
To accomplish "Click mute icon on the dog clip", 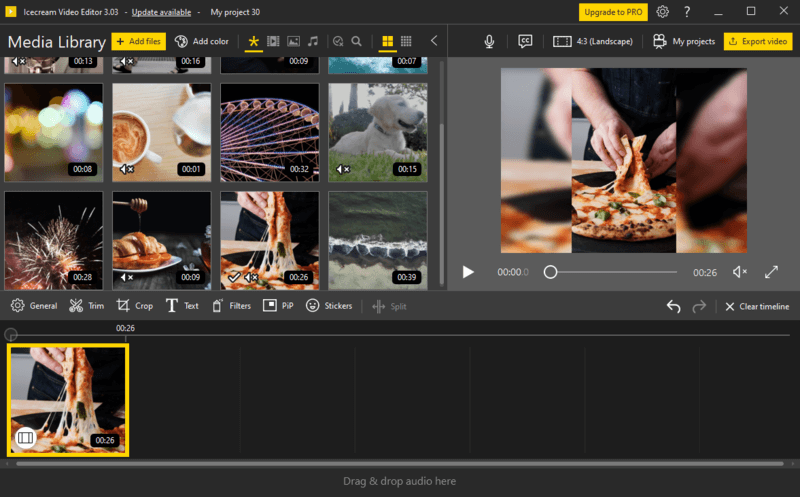I will tap(343, 169).
